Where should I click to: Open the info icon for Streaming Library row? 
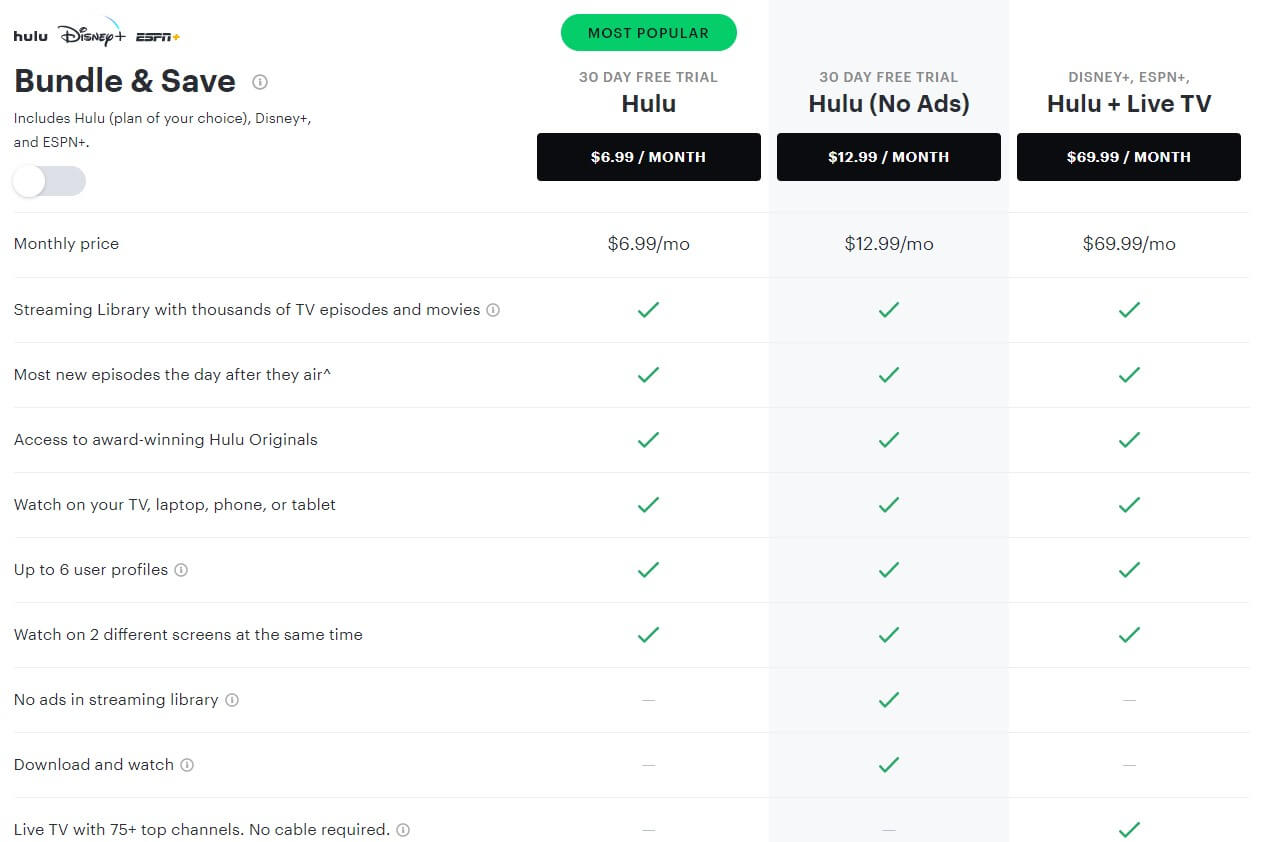[493, 310]
